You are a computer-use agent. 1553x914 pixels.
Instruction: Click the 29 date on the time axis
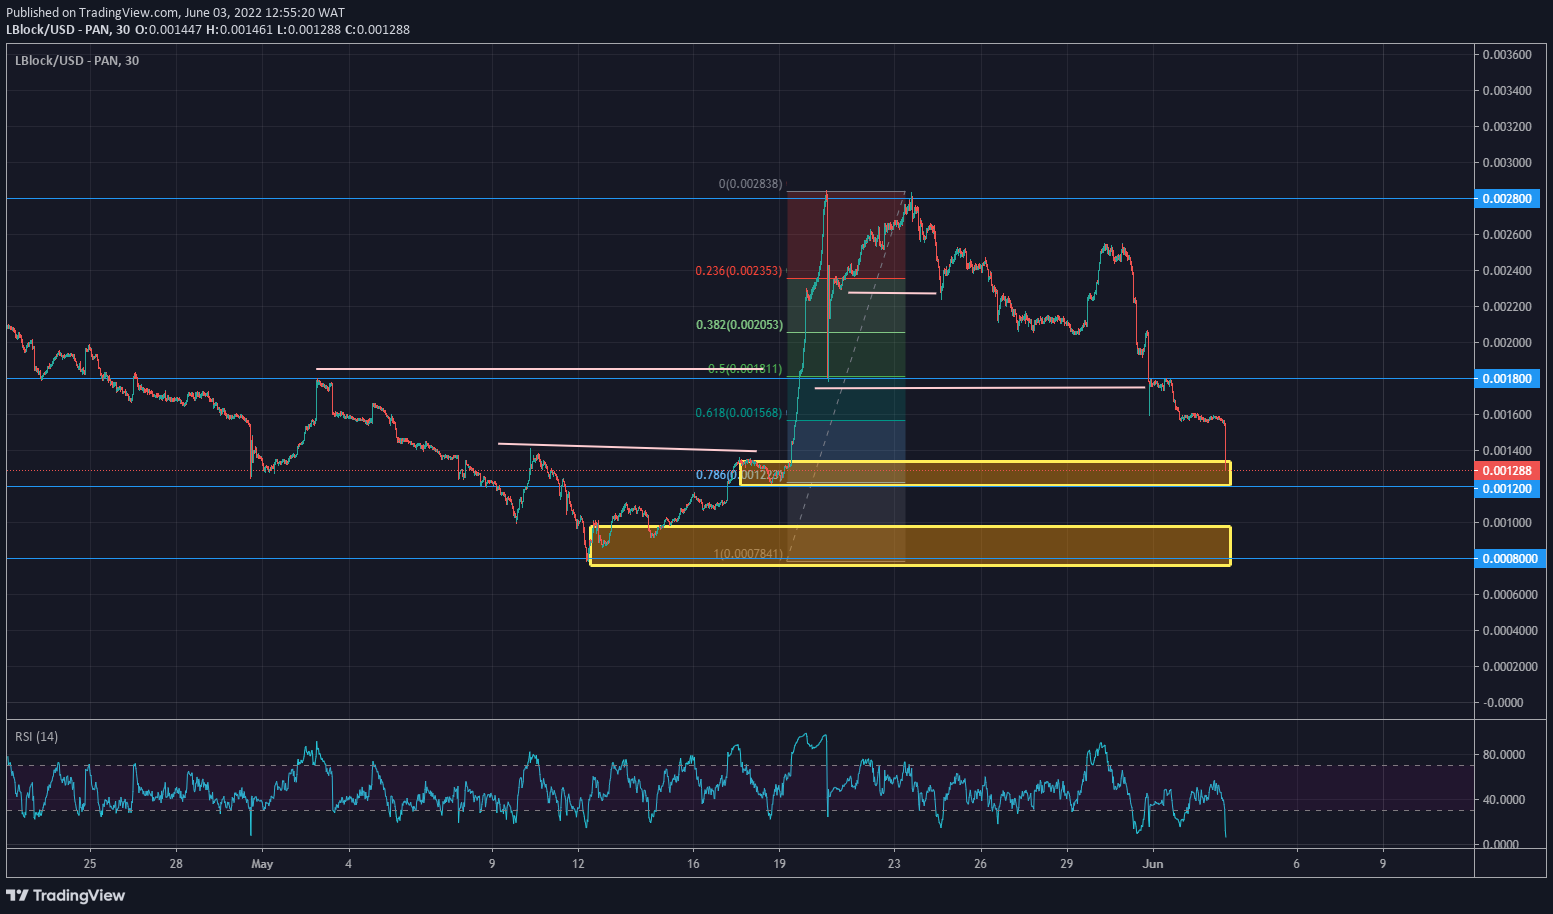(1067, 864)
